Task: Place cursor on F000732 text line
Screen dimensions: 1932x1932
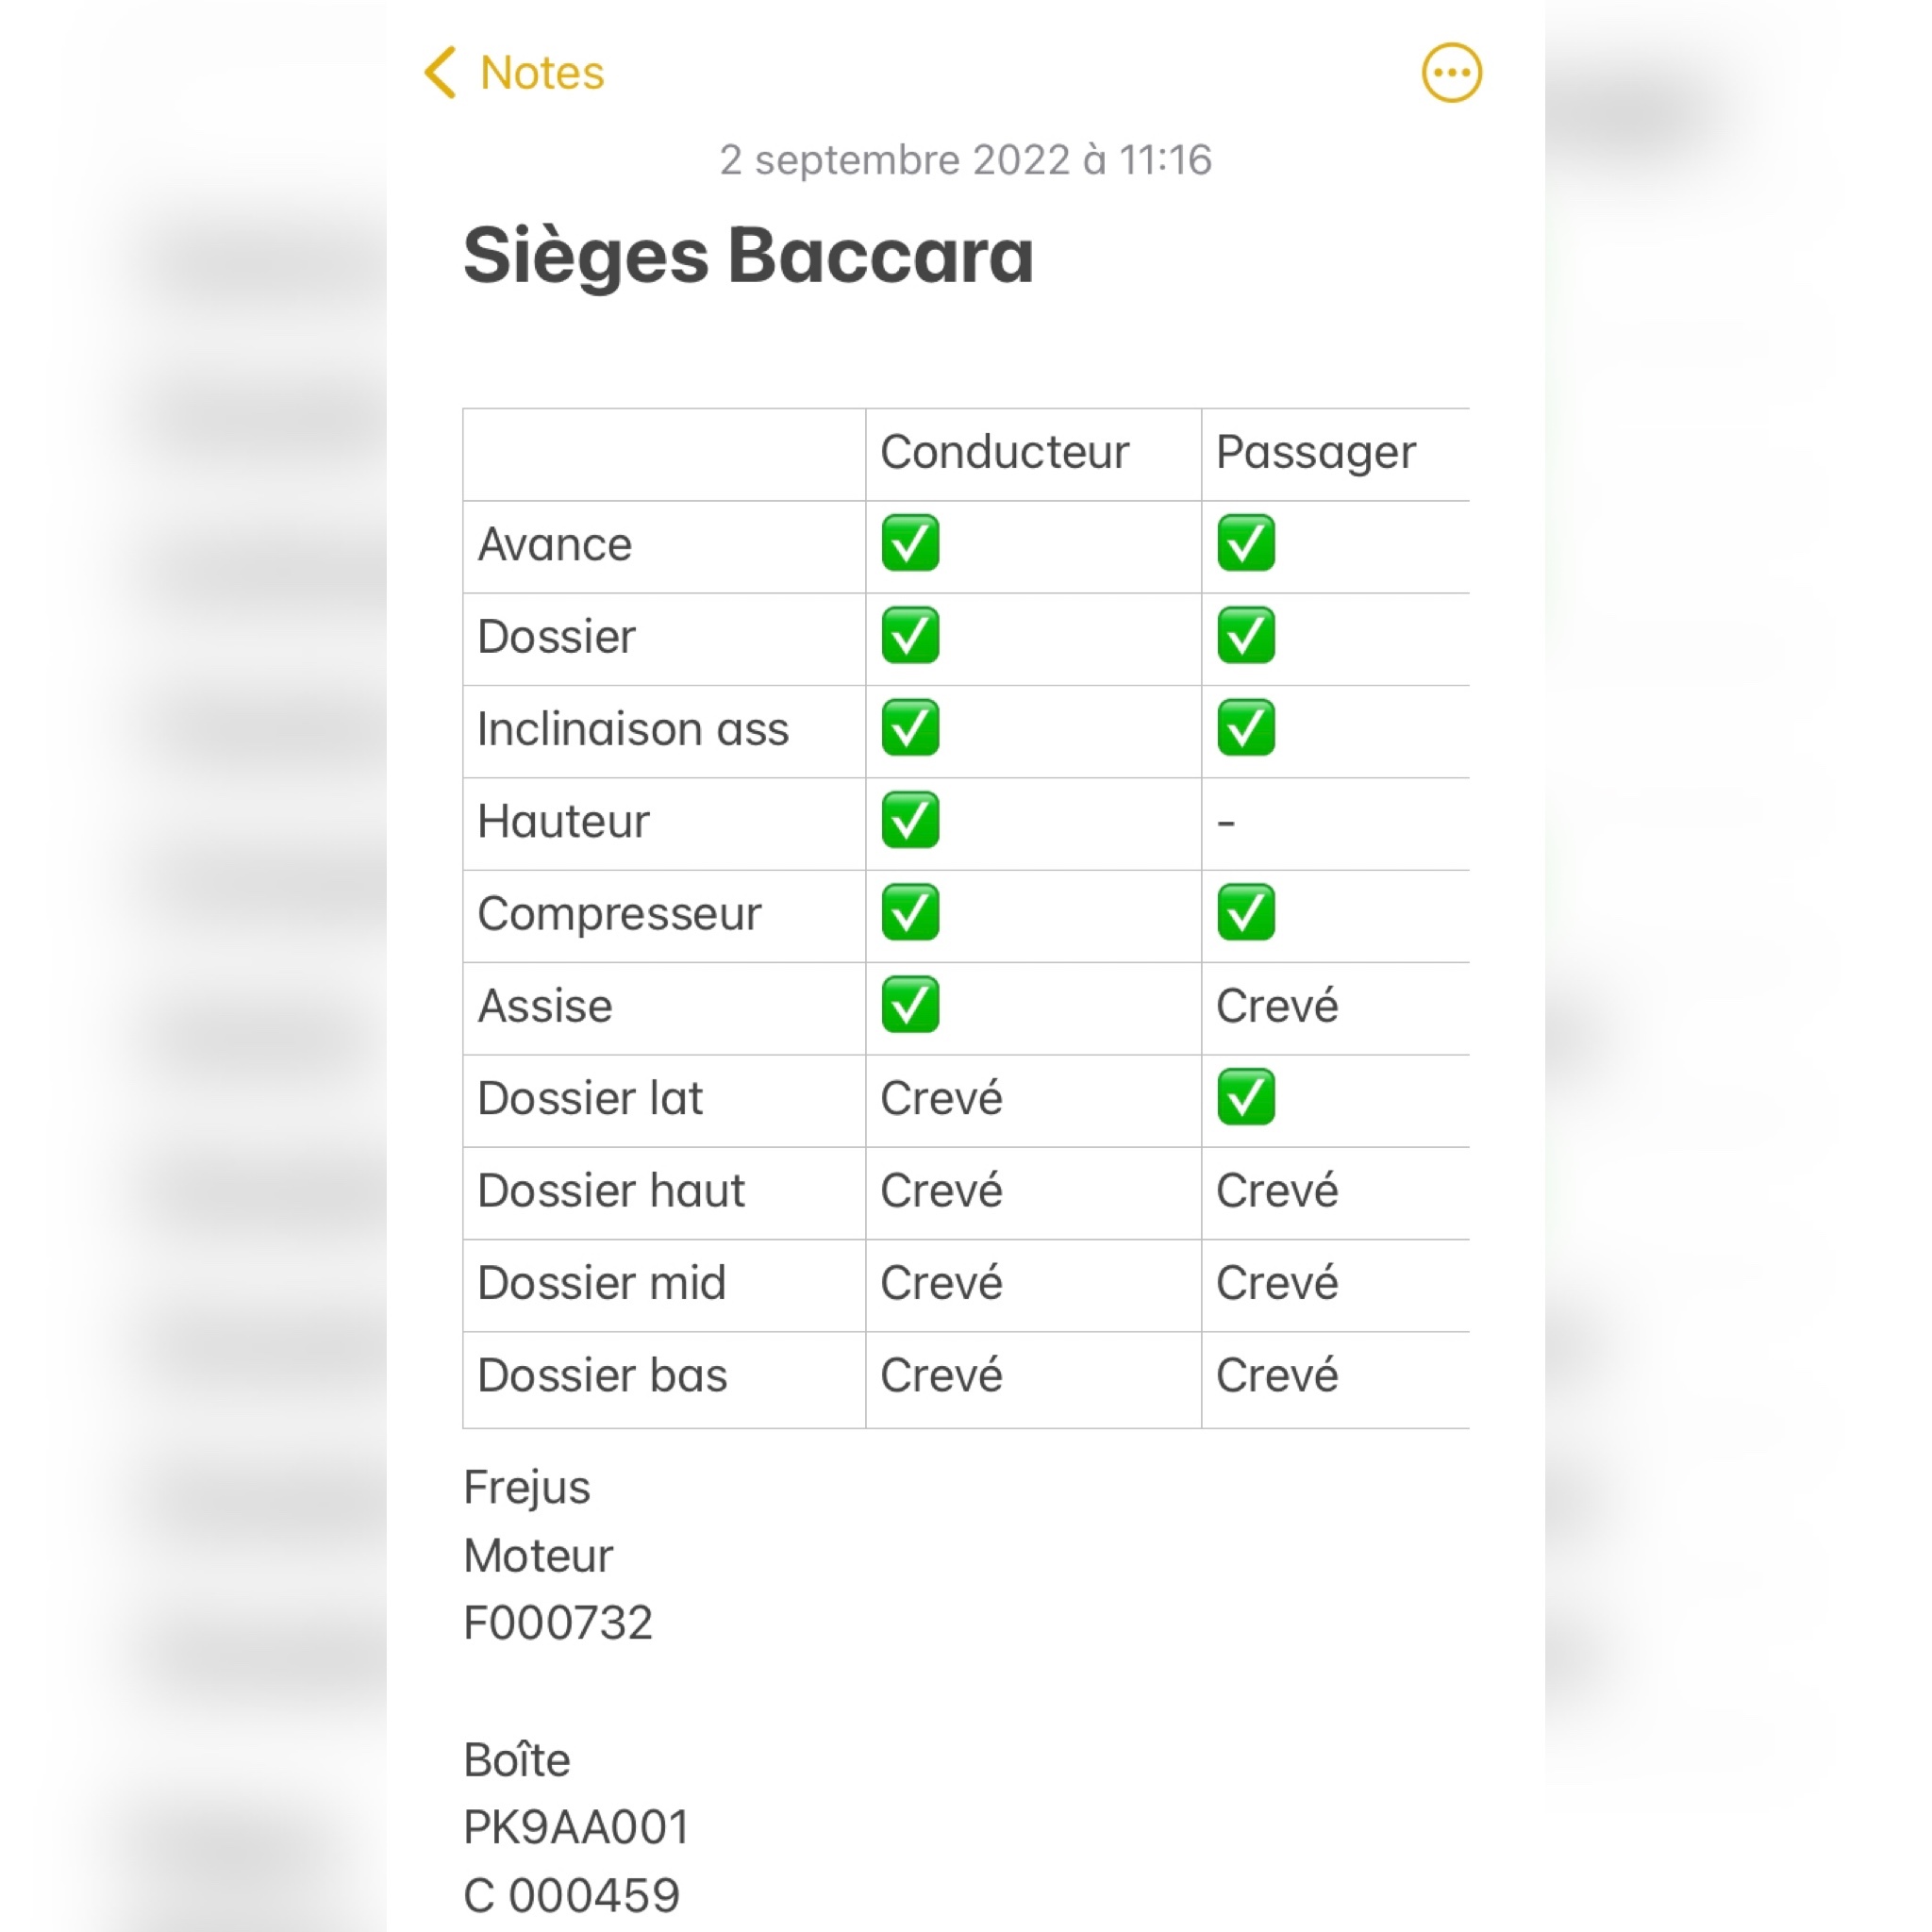Action: point(558,1622)
